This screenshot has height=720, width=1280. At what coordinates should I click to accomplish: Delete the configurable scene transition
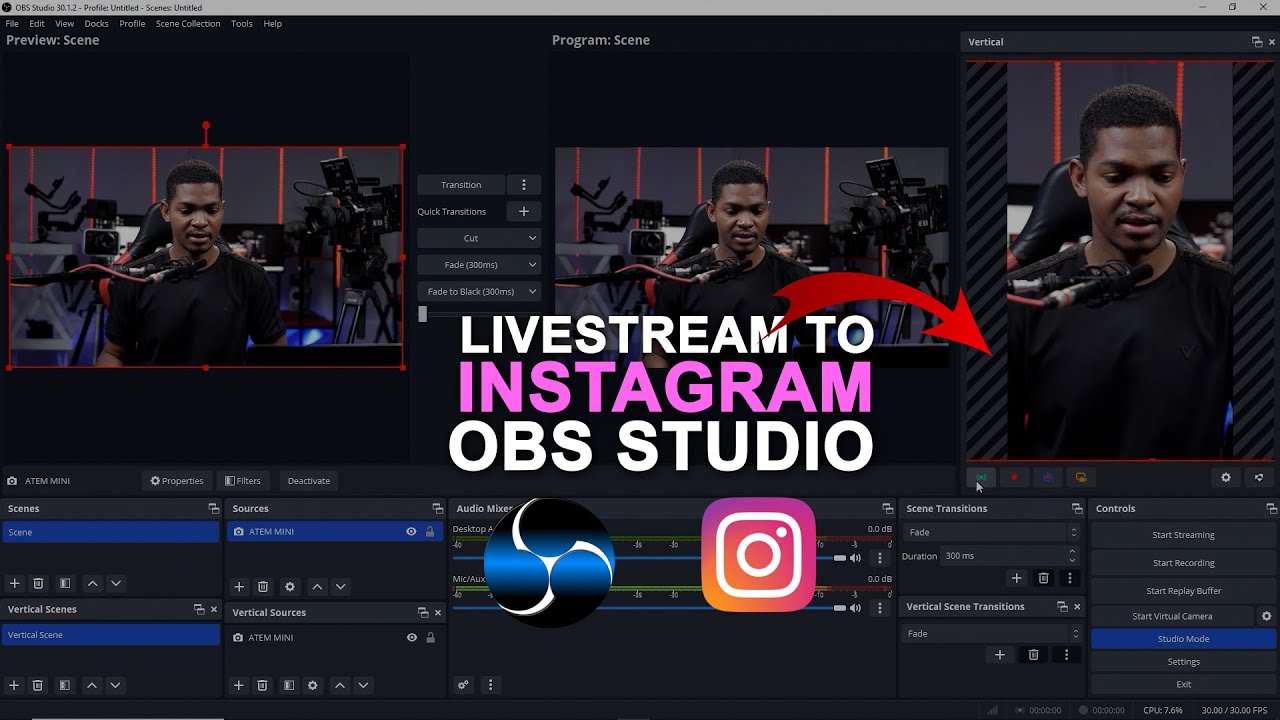click(x=1043, y=578)
